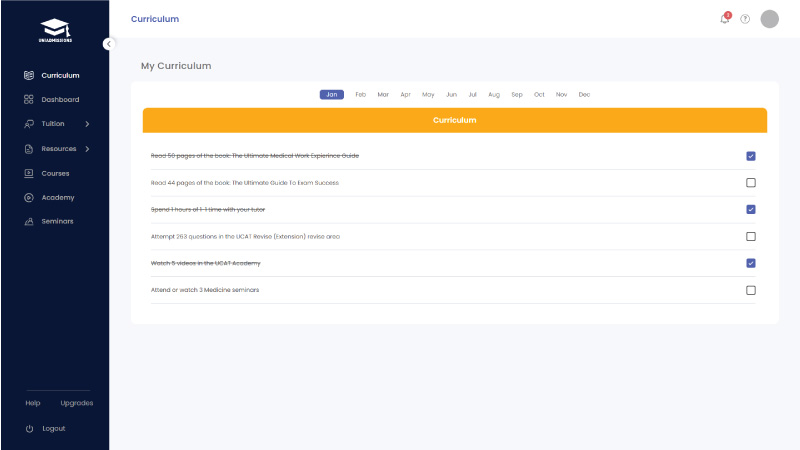Click the Seminars presenter icon
This screenshot has height=450, width=800.
29,221
